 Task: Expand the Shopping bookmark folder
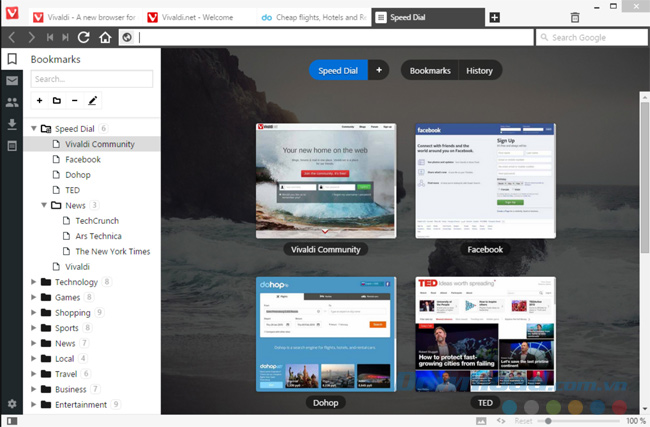point(34,313)
